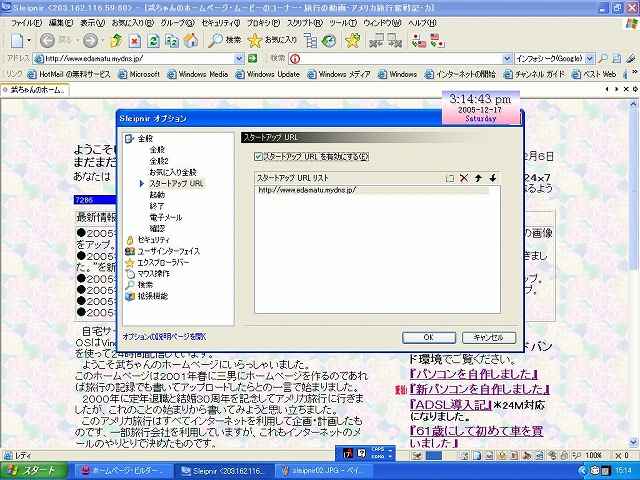
Task: Click the rightmost red script icon in the toolbar
Action: [x=438, y=41]
